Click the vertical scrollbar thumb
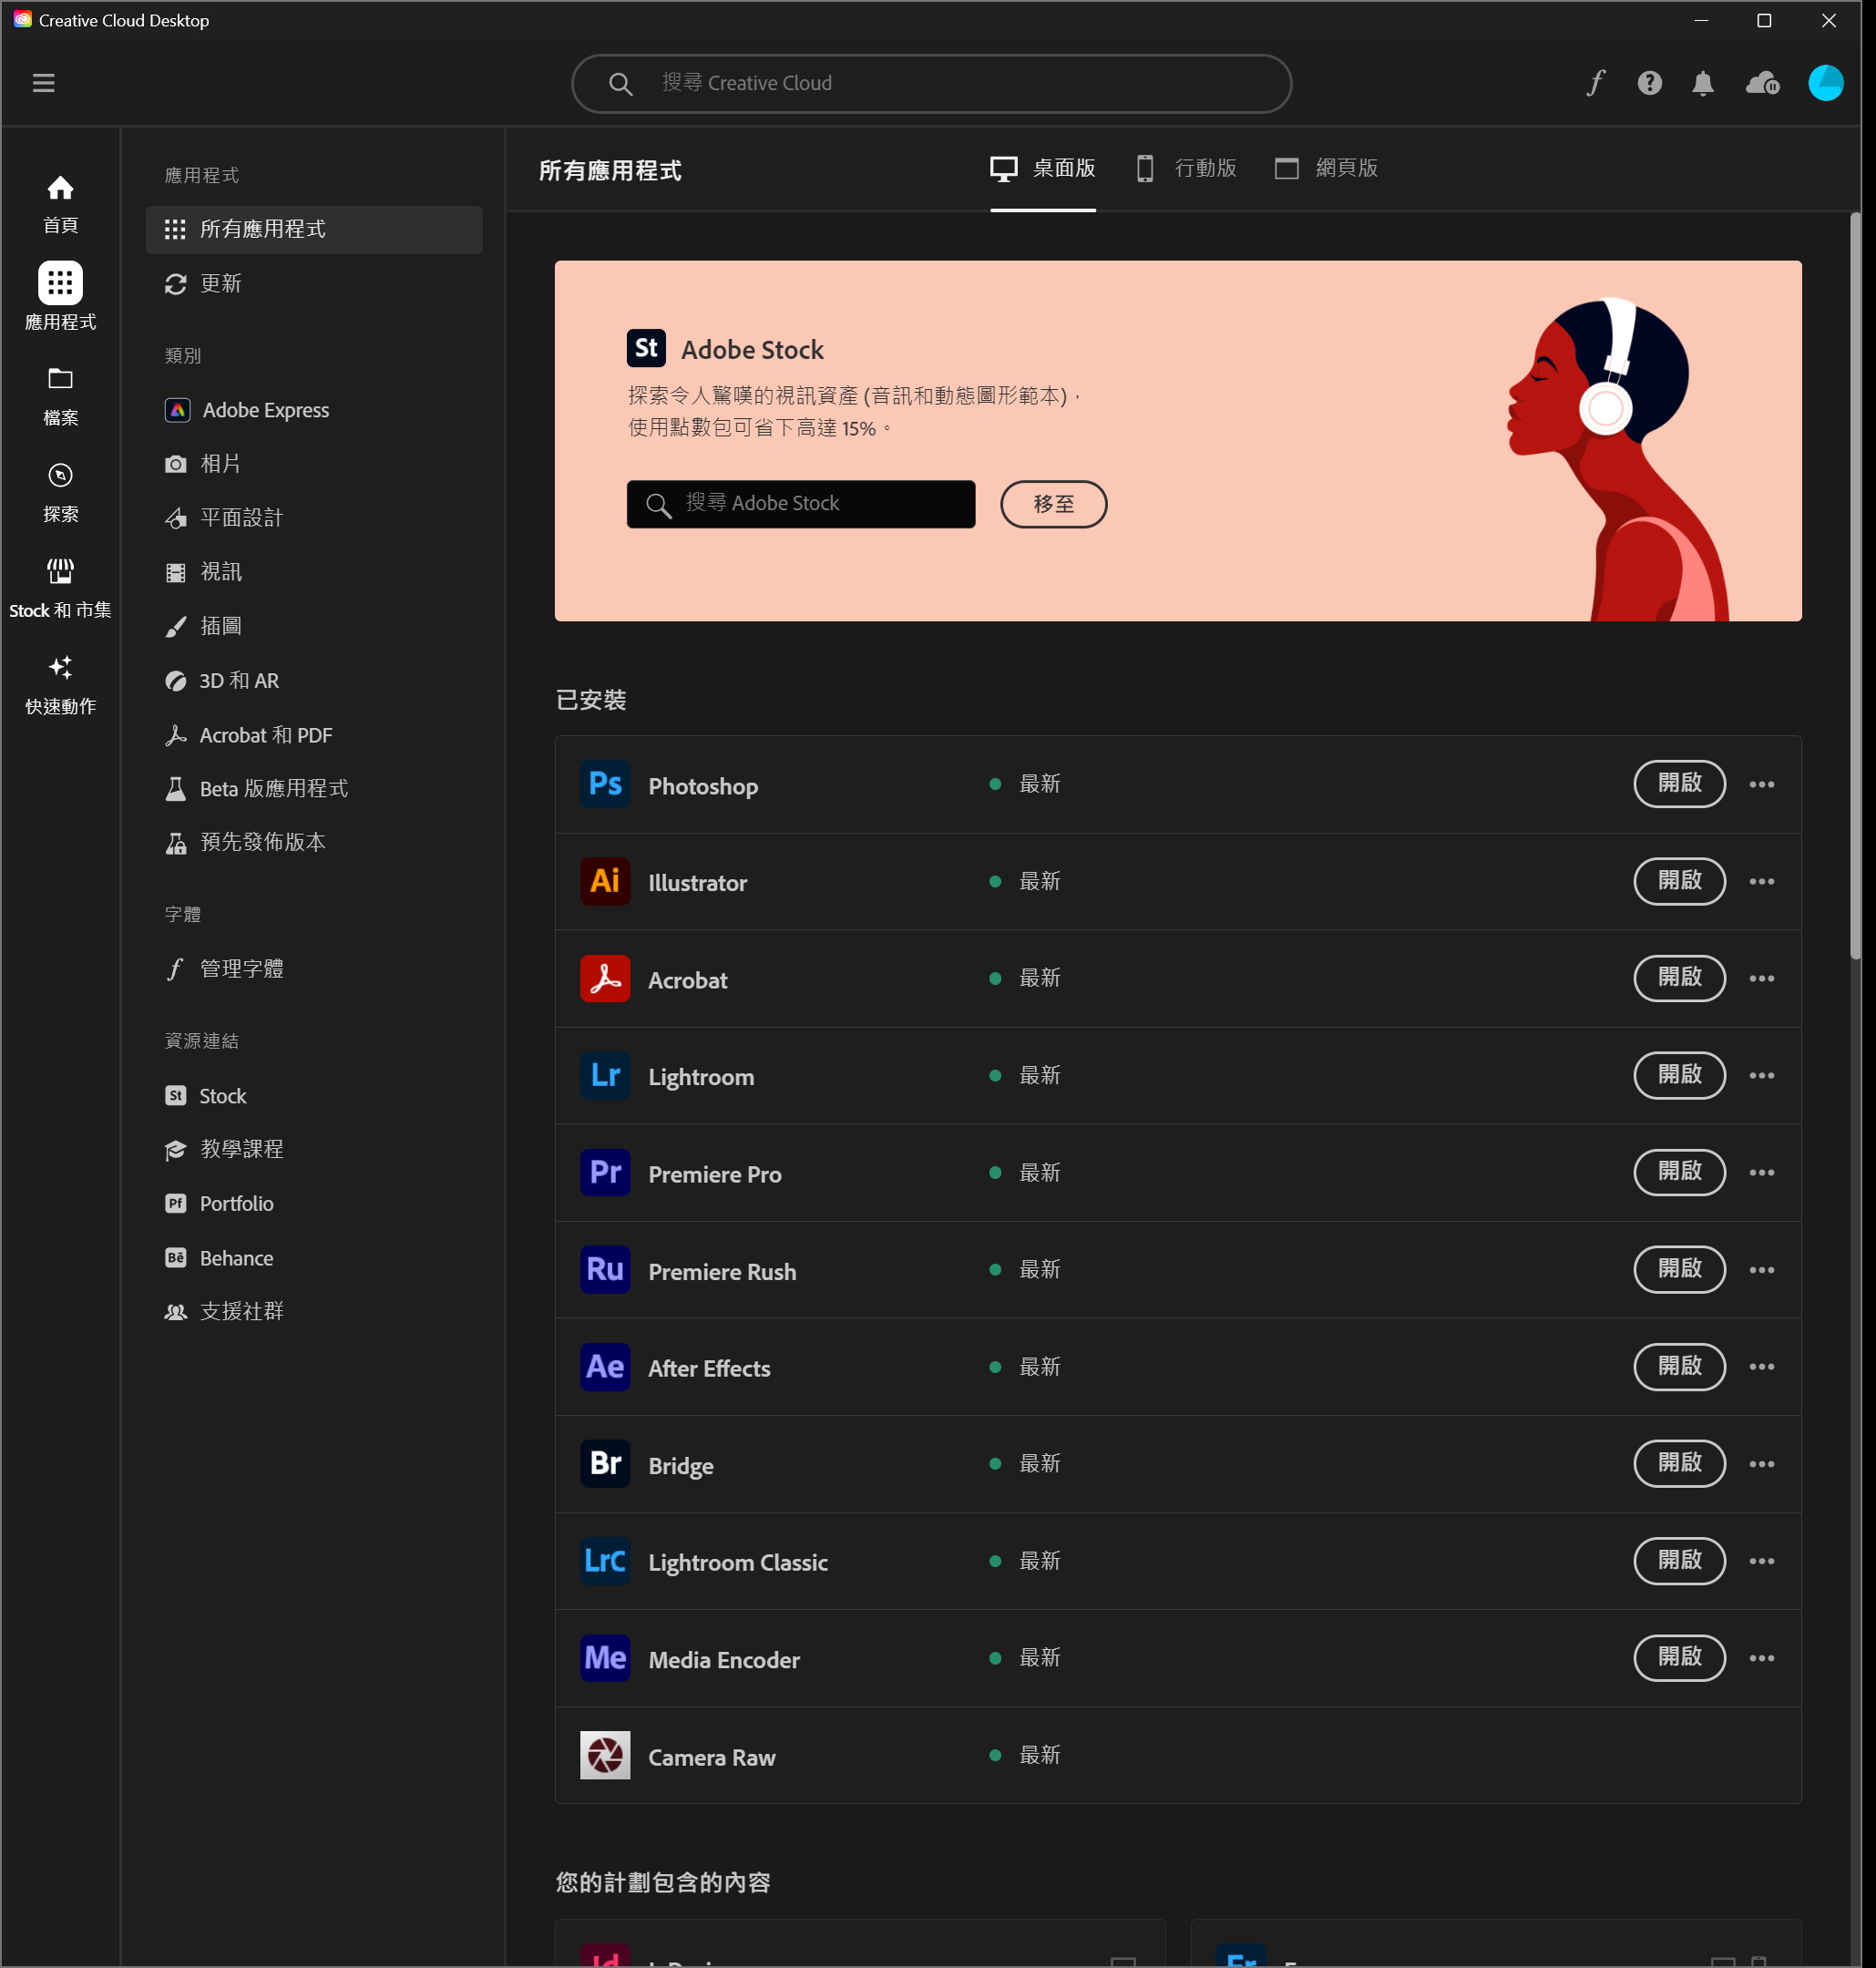Screen dimensions: 1876x1968 coord(1856,585)
